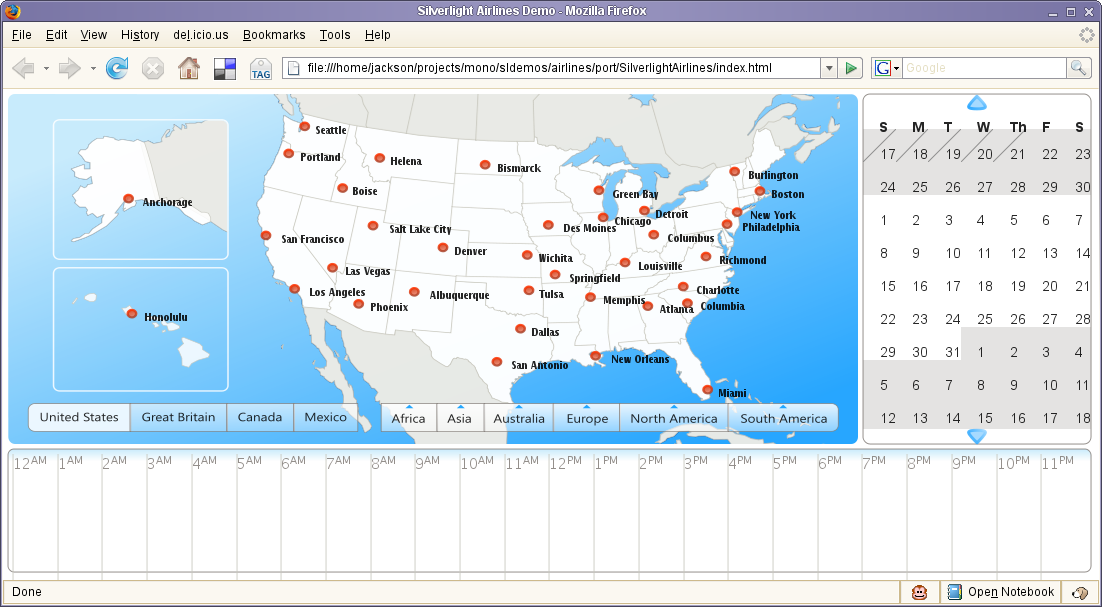Image resolution: width=1102 pixels, height=607 pixels.
Task: Select the Bismarck city marker
Action: tap(485, 164)
